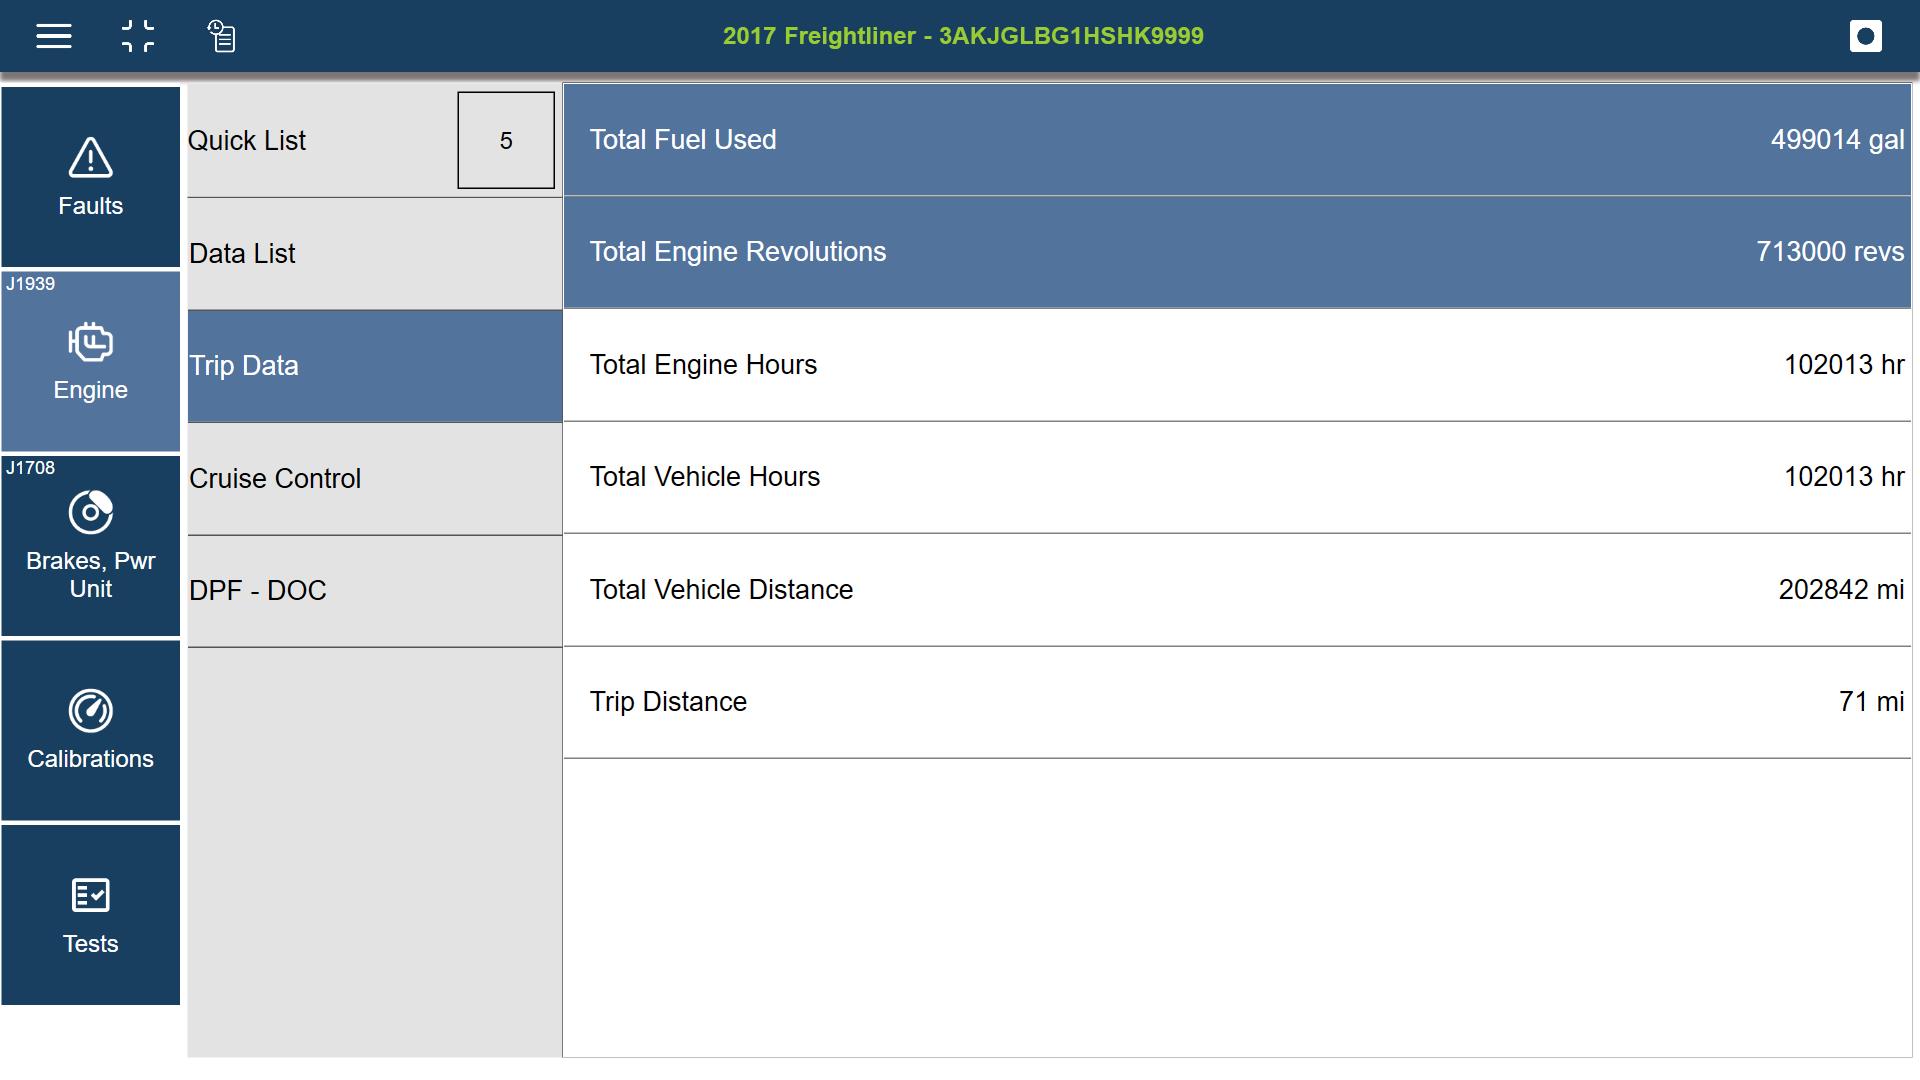1920x1080 pixels.
Task: Click the screen capture record icon
Action: (1865, 37)
